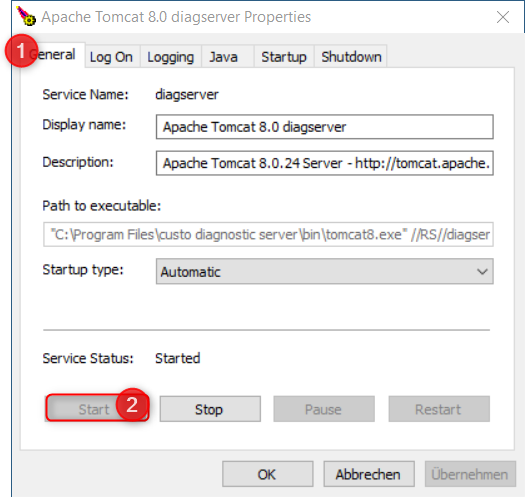Cancel with the Abbrechen button
Viewport: 525px width, 497px height.
369,474
